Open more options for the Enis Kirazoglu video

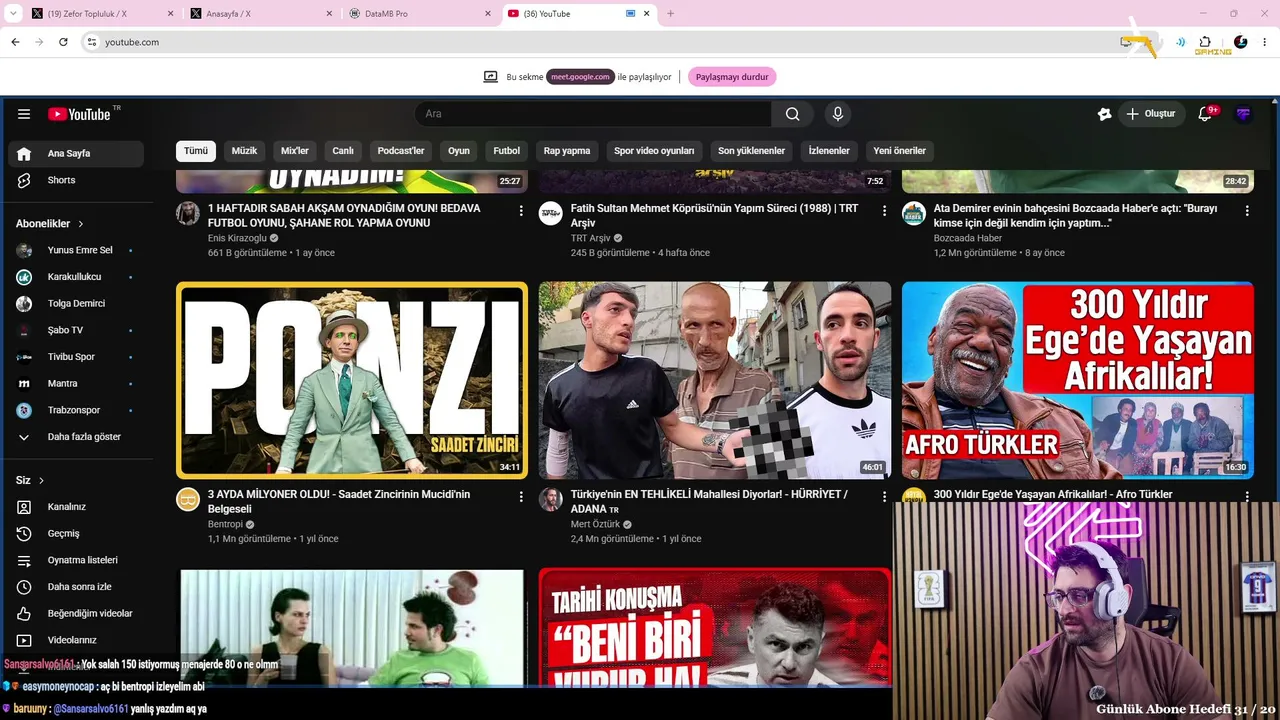521,210
